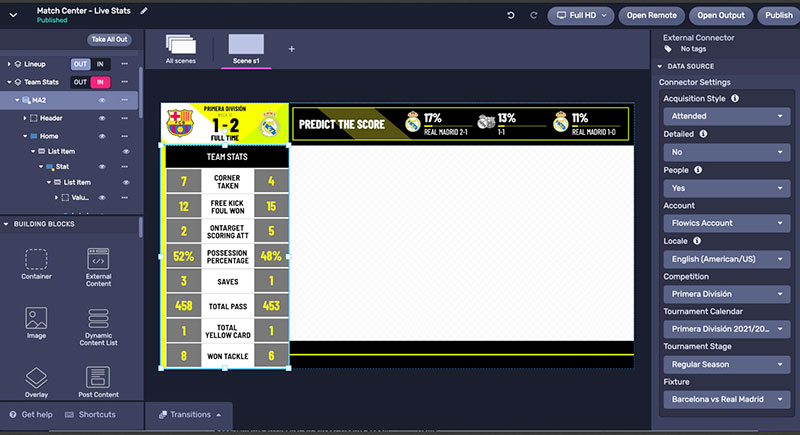Image resolution: width=800 pixels, height=435 pixels.
Task: Switch Lineup overlay to IN
Action: coord(101,63)
